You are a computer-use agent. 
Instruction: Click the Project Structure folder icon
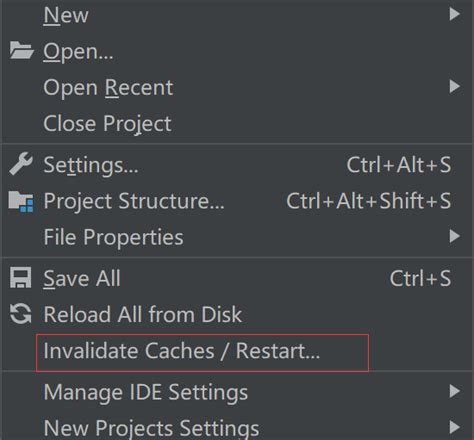point(21,201)
